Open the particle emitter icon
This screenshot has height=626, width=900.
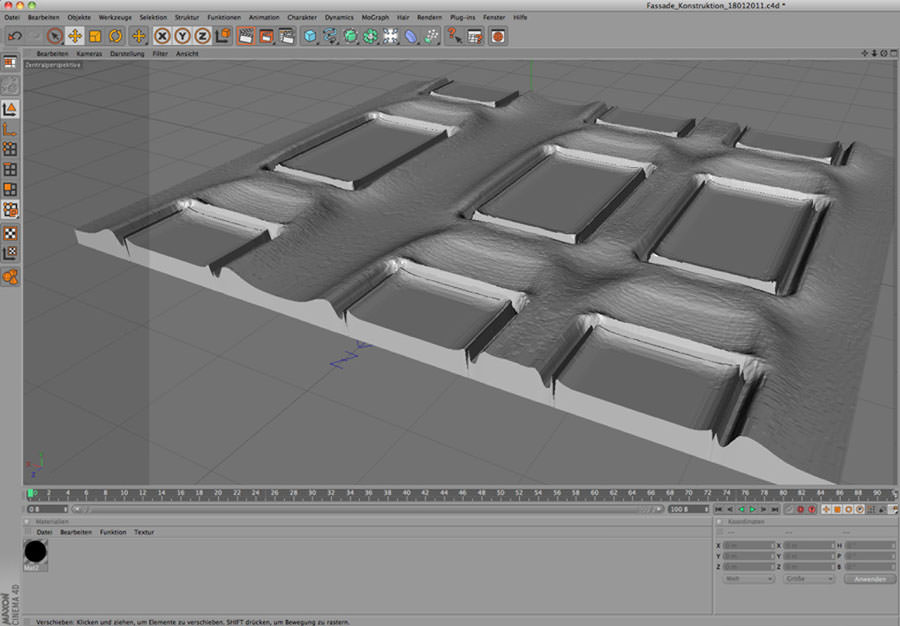point(431,36)
